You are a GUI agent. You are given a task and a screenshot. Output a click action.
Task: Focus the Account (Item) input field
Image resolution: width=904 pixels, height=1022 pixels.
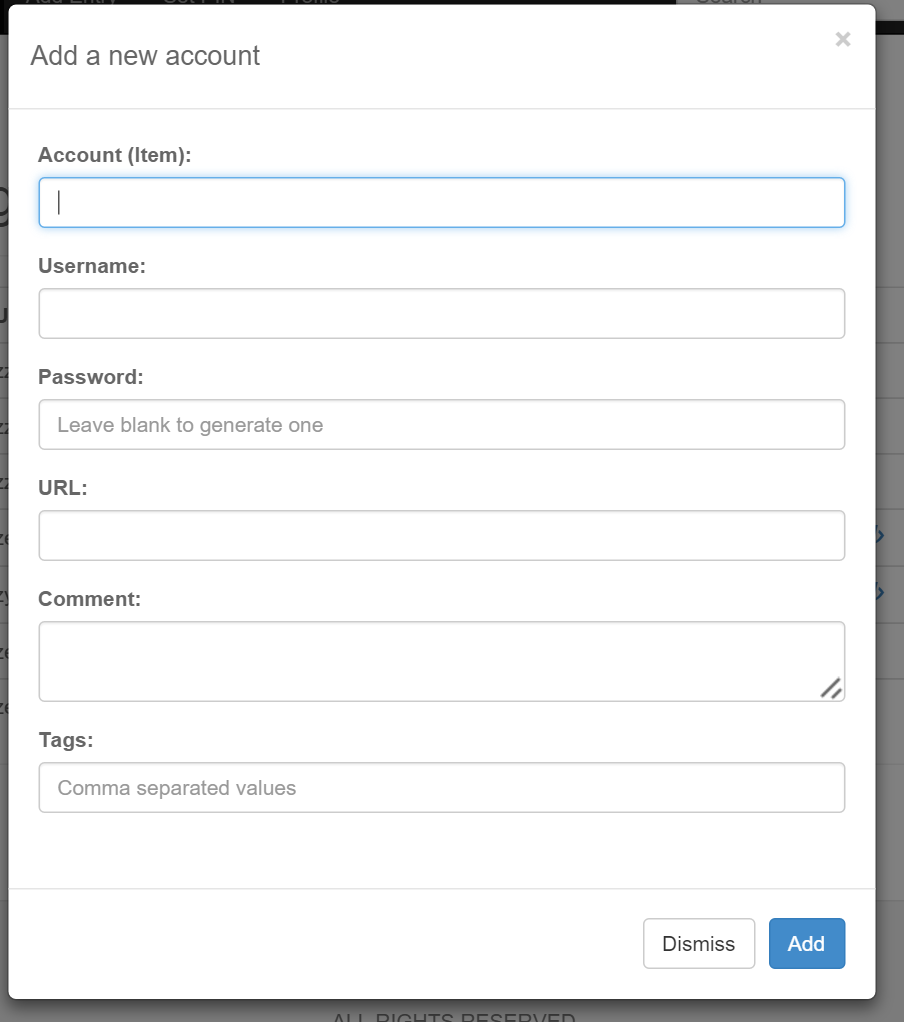[441, 202]
